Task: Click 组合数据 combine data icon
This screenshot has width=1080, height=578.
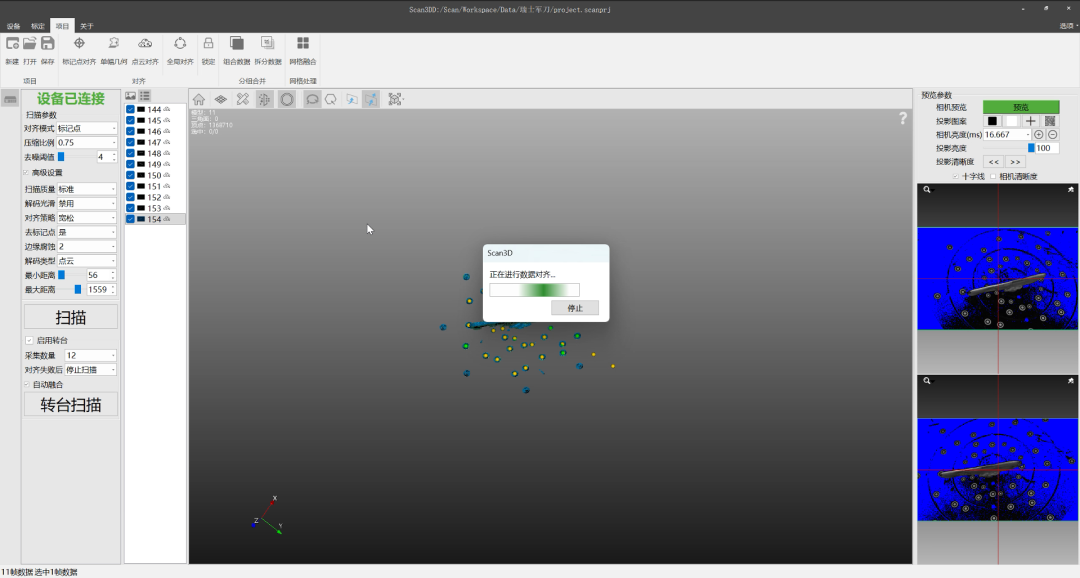Action: tap(236, 44)
